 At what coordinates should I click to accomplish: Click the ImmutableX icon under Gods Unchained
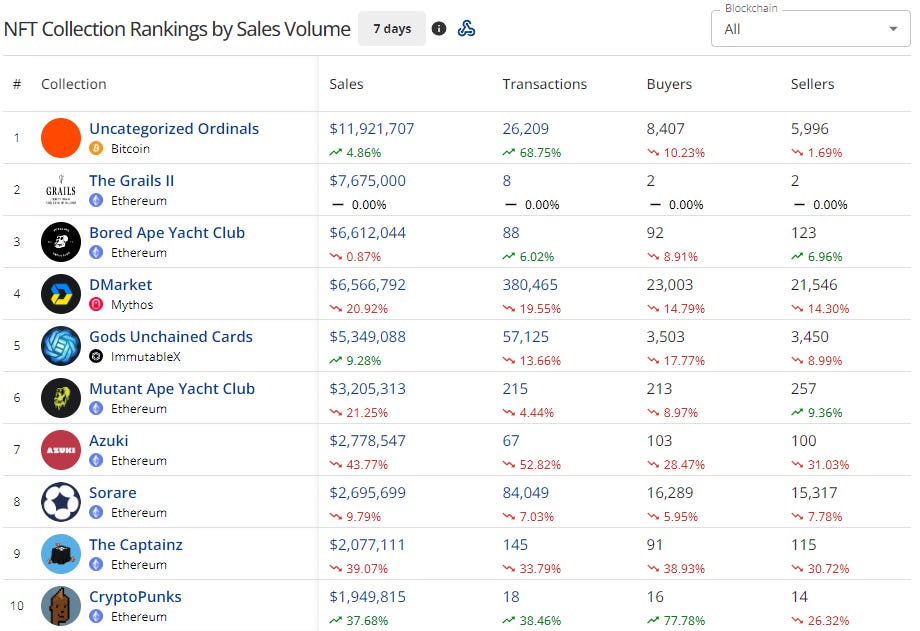point(96,356)
